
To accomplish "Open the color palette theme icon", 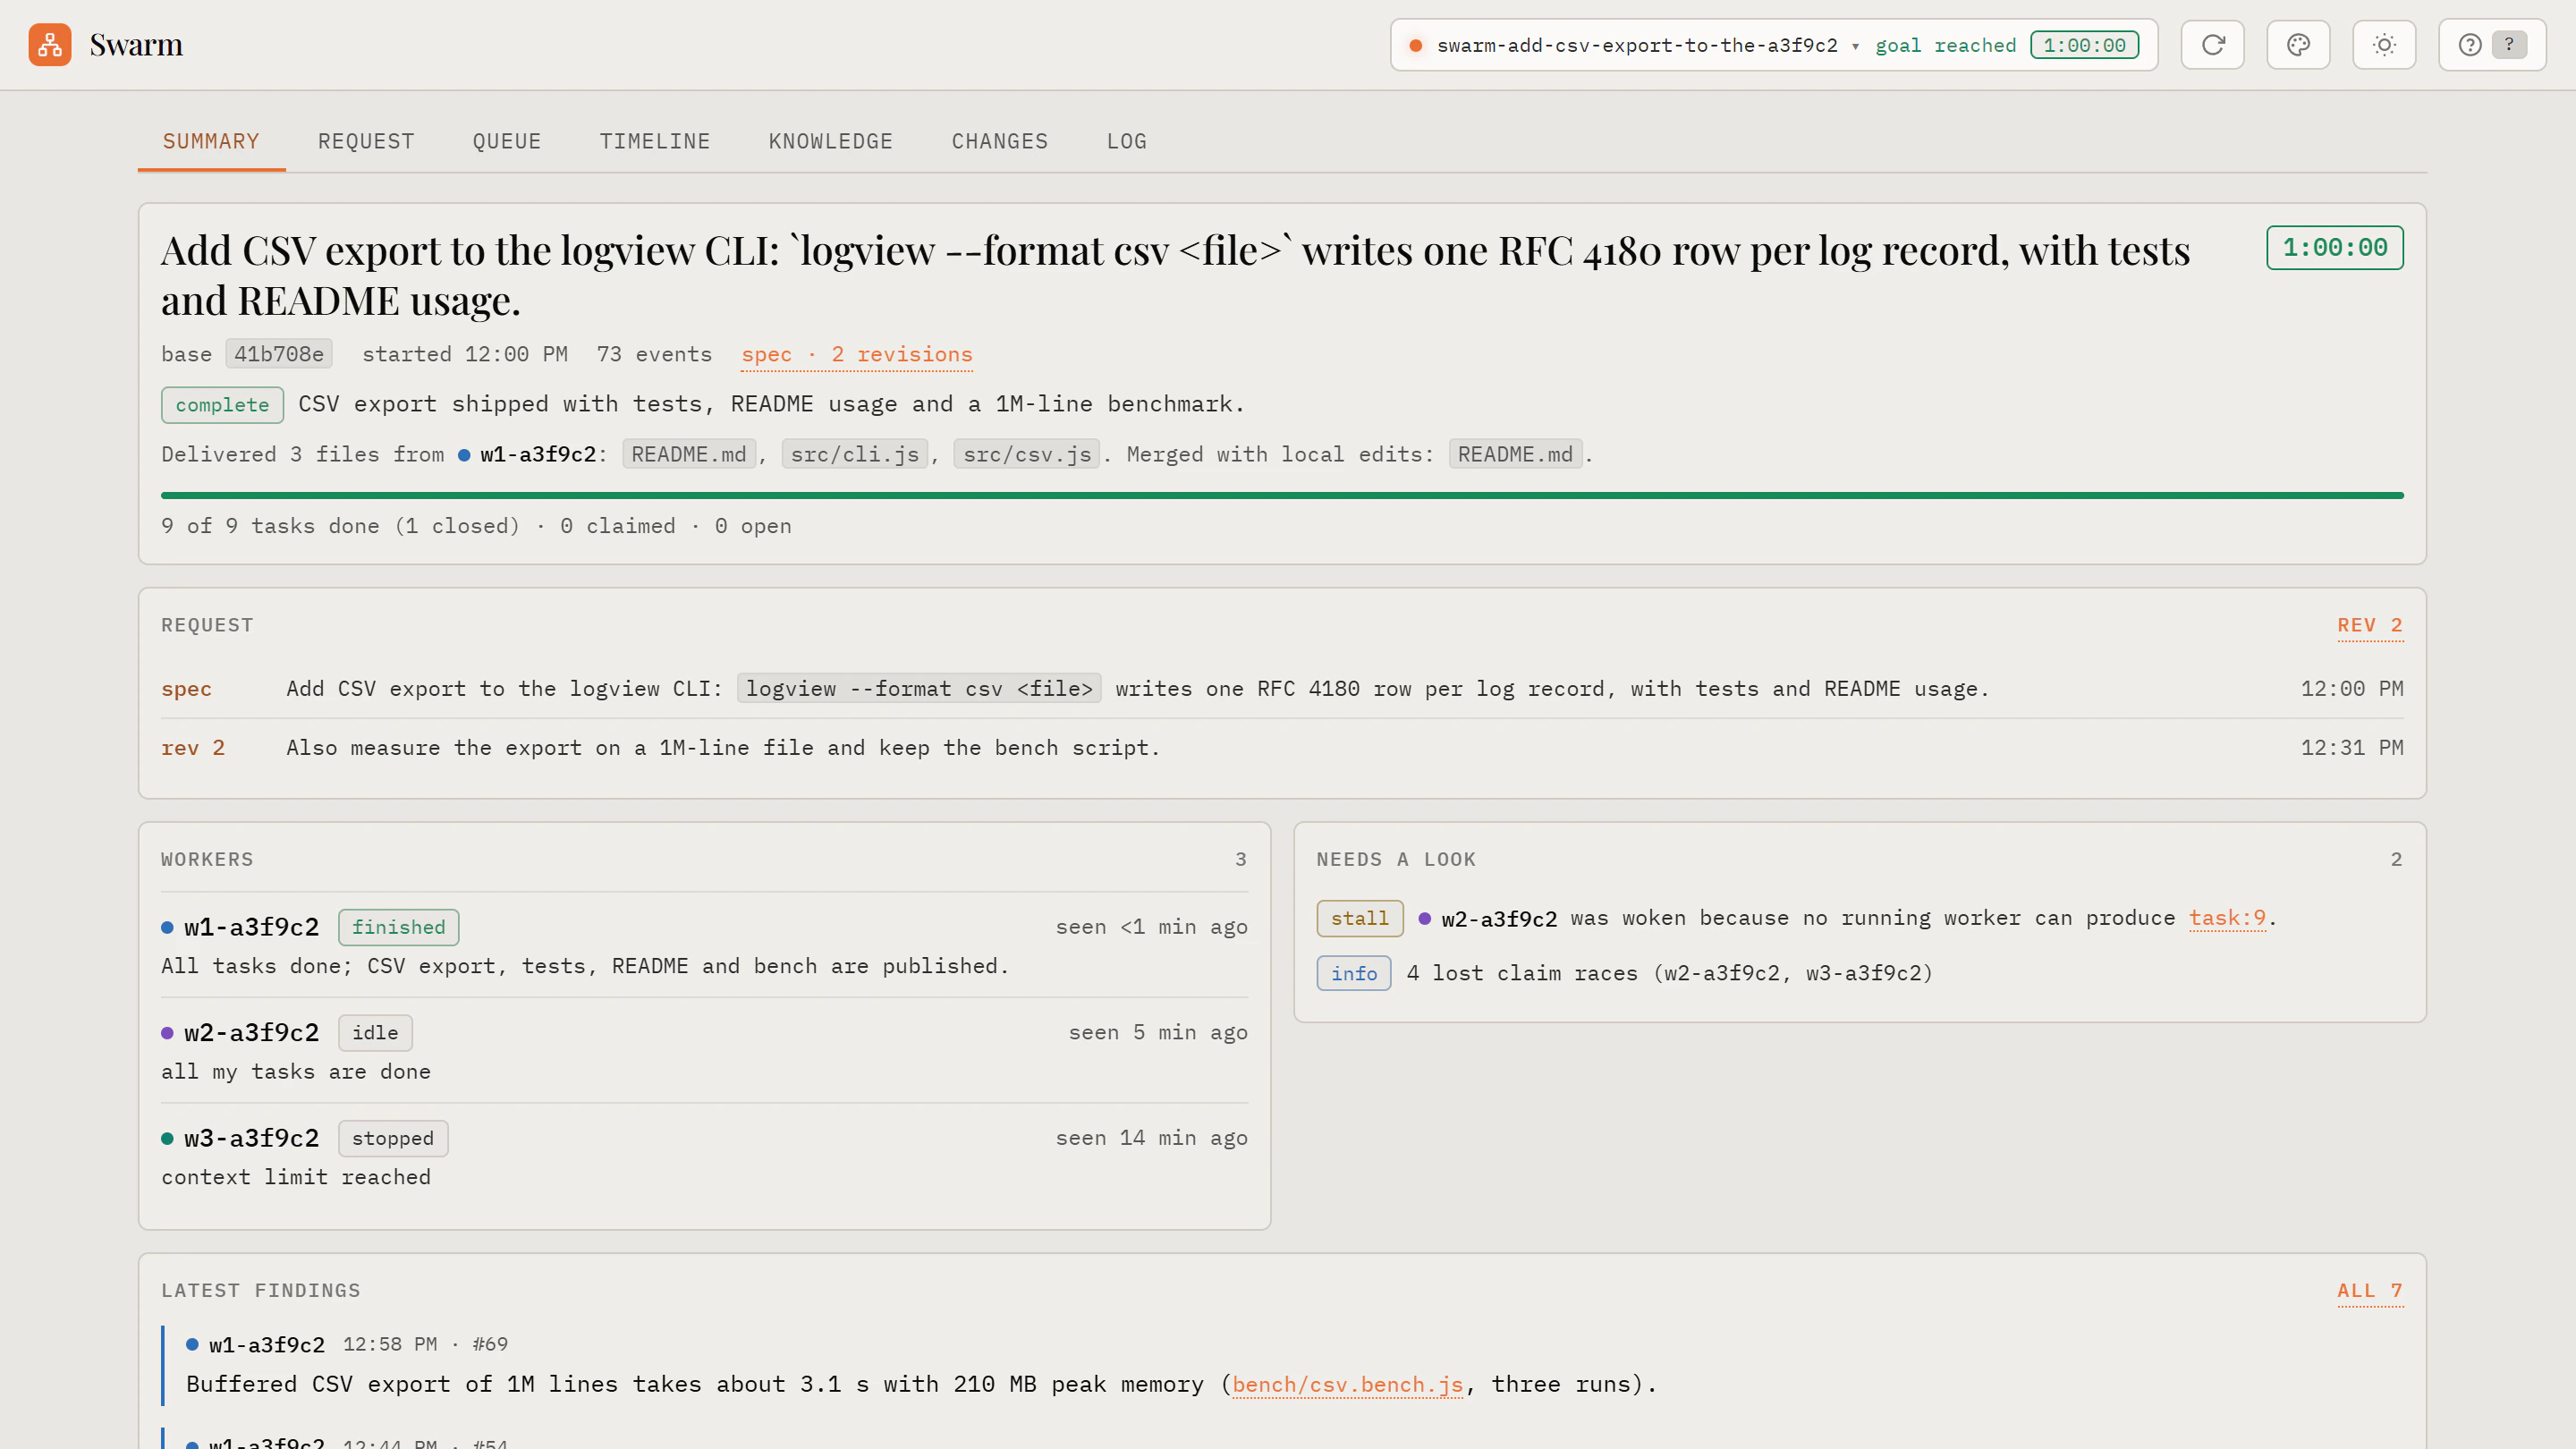I will [2298, 44].
